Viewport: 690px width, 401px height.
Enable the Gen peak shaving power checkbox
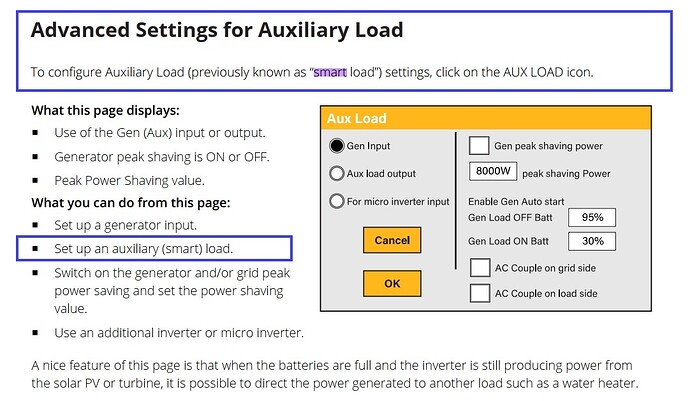(x=479, y=146)
